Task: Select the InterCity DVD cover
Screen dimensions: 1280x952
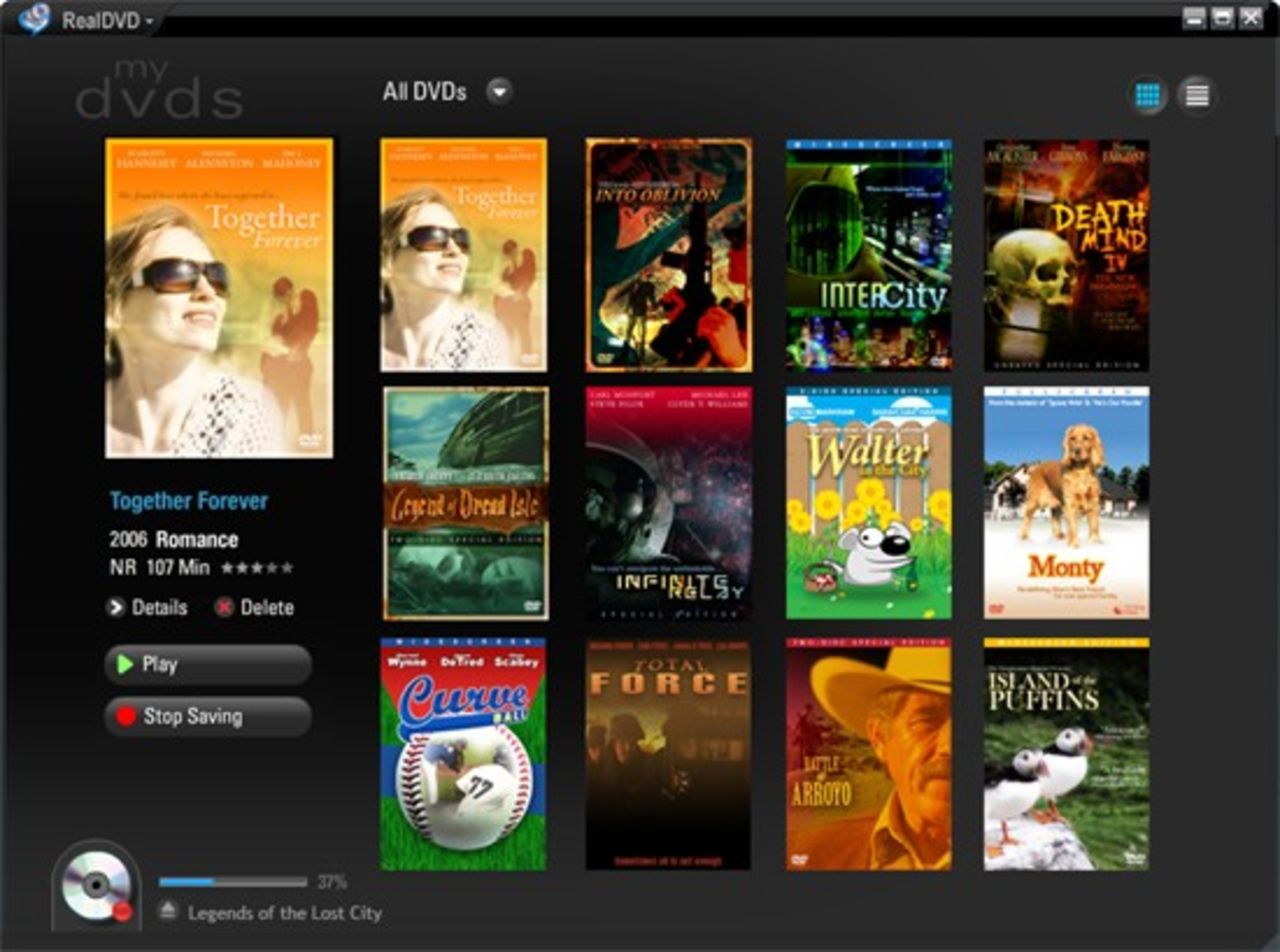Action: [868, 255]
